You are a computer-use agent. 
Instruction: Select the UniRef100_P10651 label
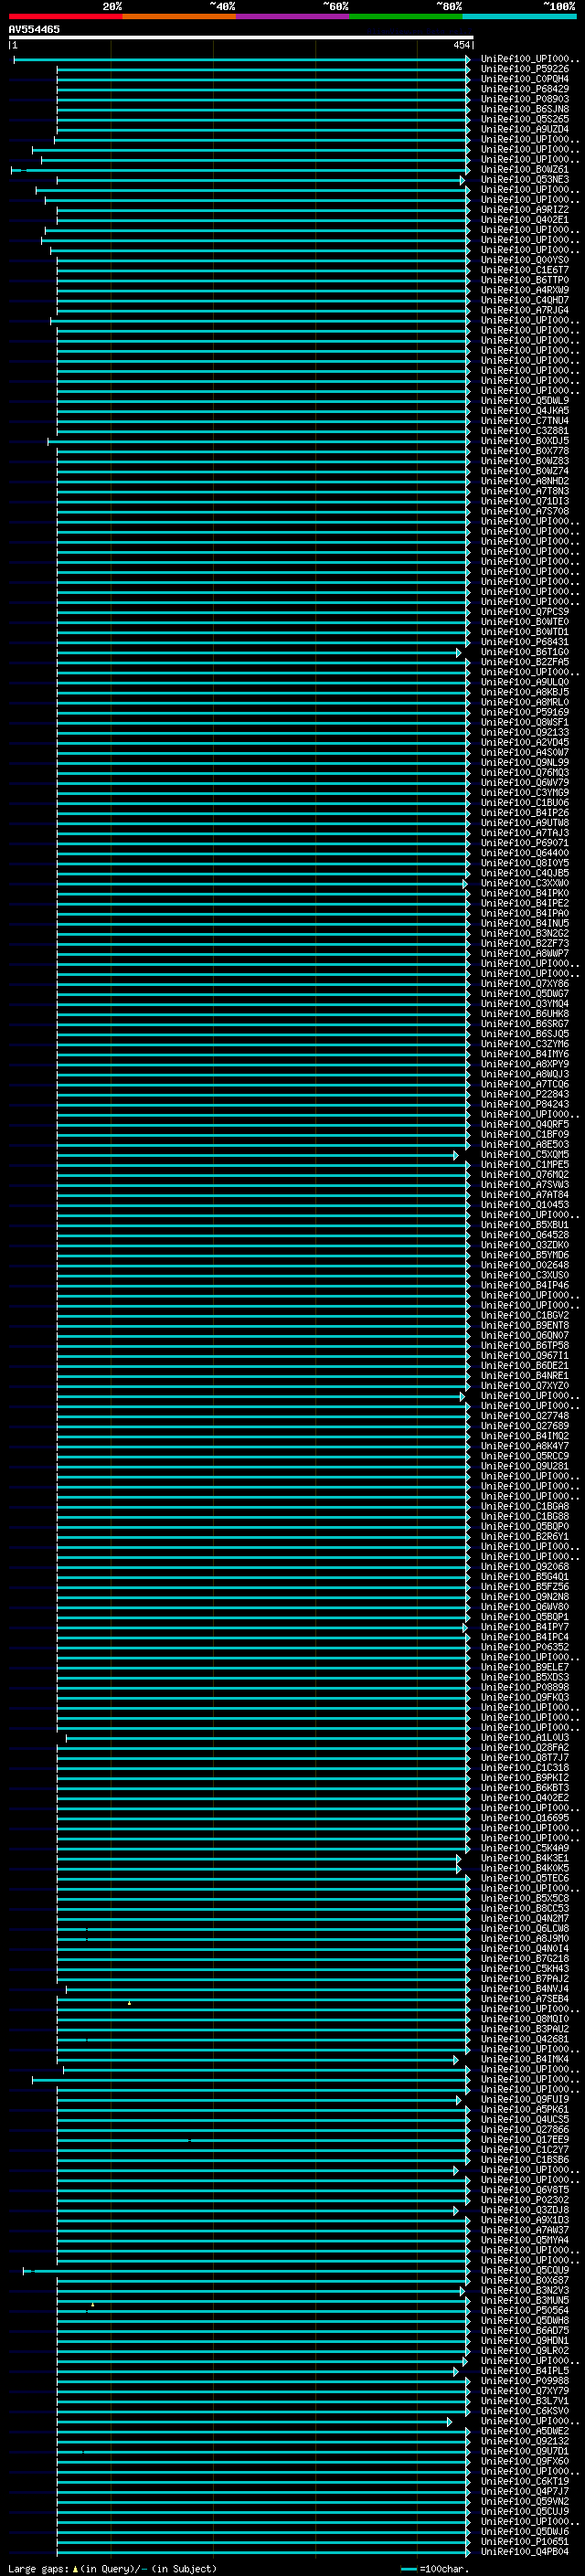click(x=525, y=2542)
